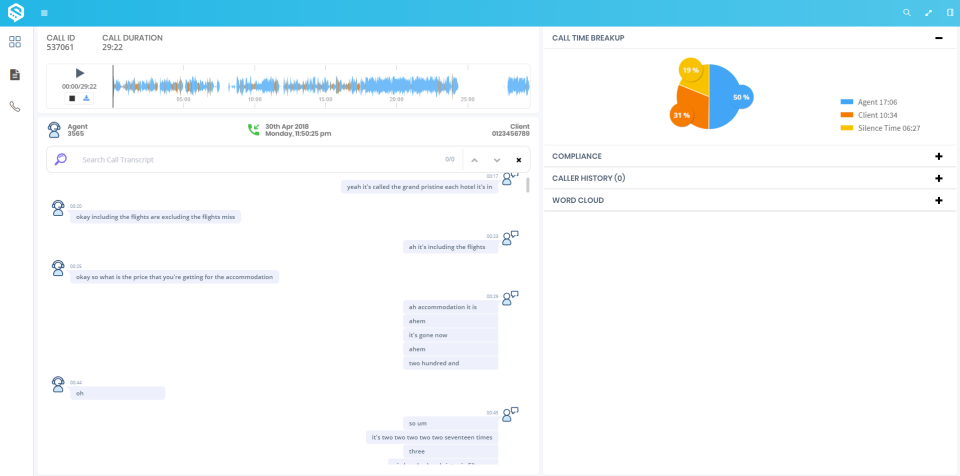This screenshot has height=476, width=960.
Task: Click the client number 0123456789
Action: pos(511,133)
